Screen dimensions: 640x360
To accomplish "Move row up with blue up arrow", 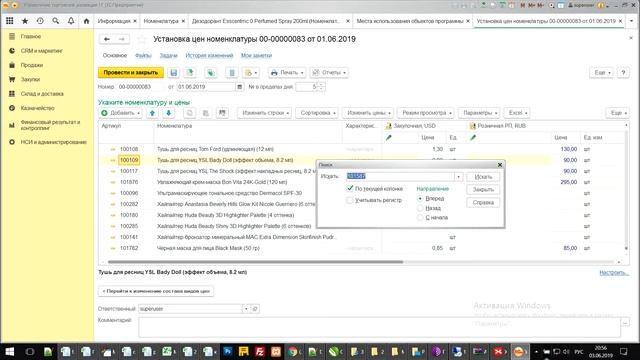I will (x=152, y=113).
